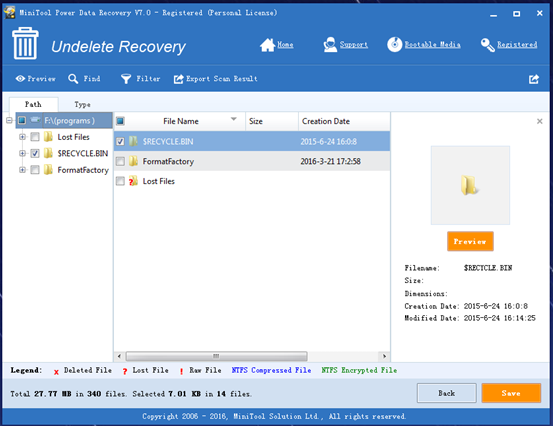The width and height of the screenshot is (553, 426).
Task: Click the scrollbar left arrow
Action: coord(119,356)
